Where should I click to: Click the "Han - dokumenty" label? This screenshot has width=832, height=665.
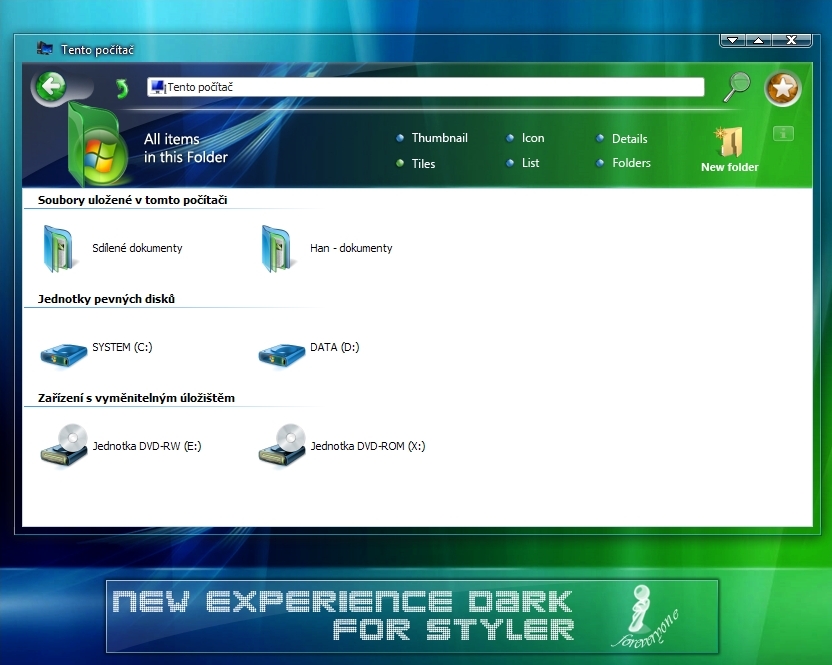(x=351, y=248)
